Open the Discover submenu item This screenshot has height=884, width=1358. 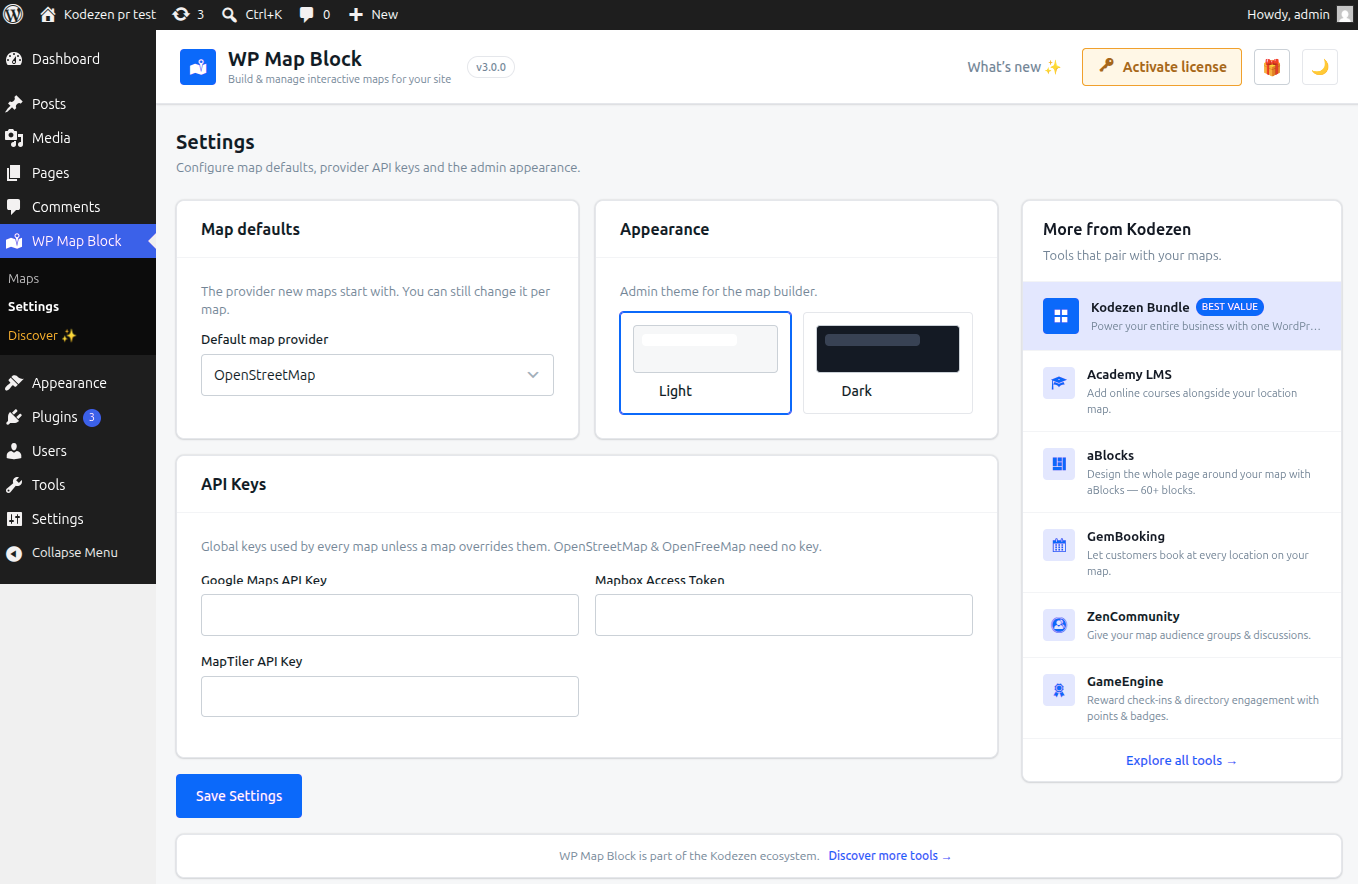42,336
